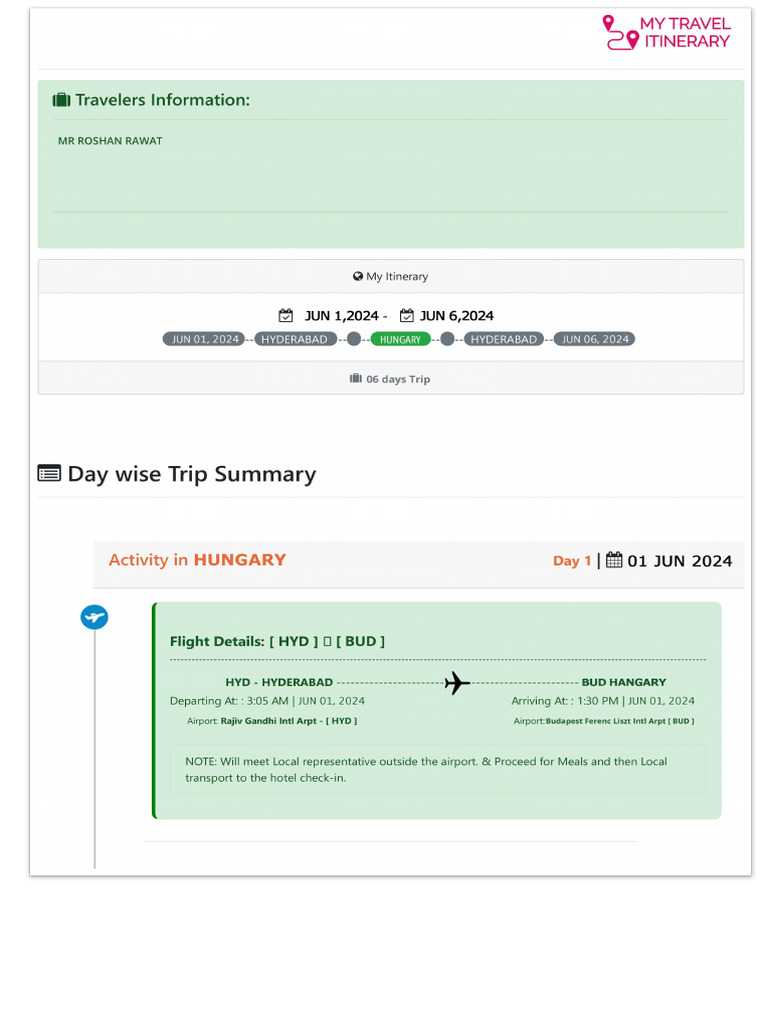Click the Day 1 label

tap(572, 561)
